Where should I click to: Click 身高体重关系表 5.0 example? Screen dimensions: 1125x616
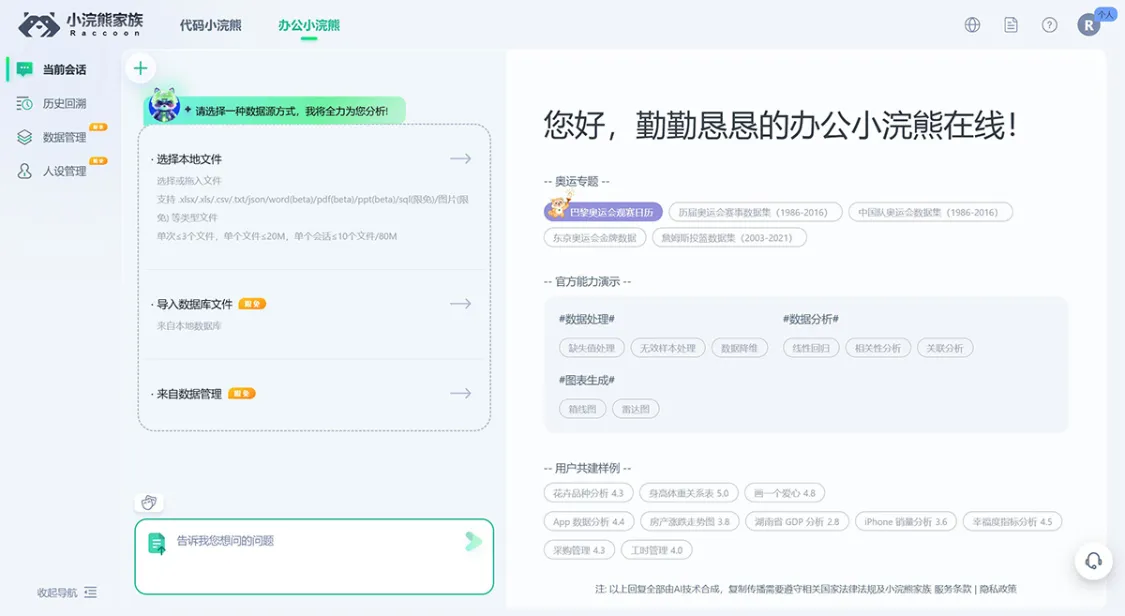(688, 493)
